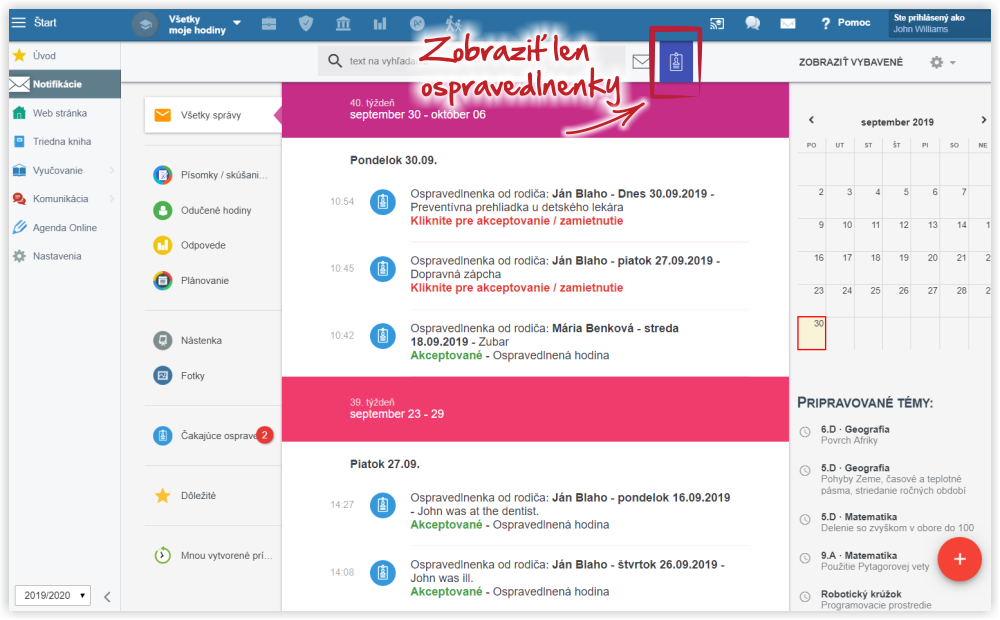The image size is (1000, 620).
Task: Open the hamburger menu beside Štart
Action: (18, 23)
